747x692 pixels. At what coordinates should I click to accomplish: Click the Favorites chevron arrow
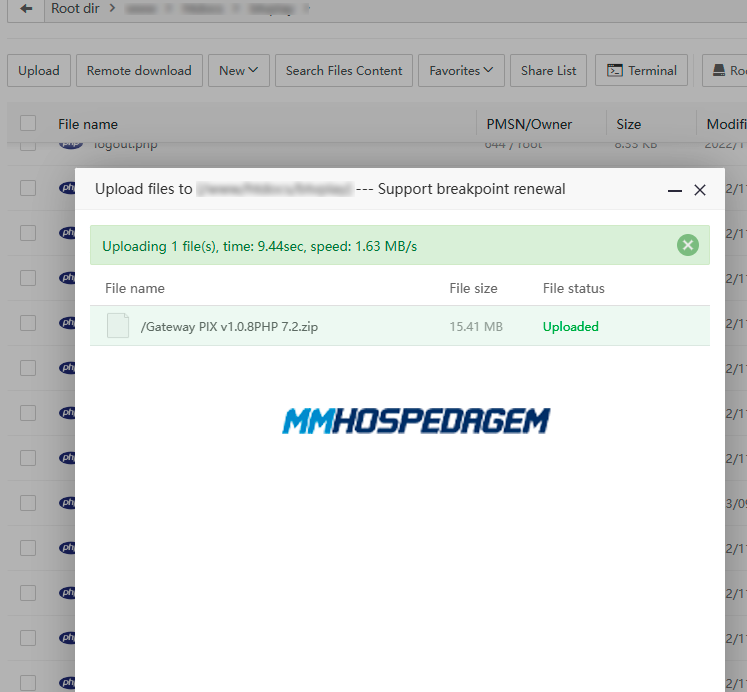click(488, 70)
